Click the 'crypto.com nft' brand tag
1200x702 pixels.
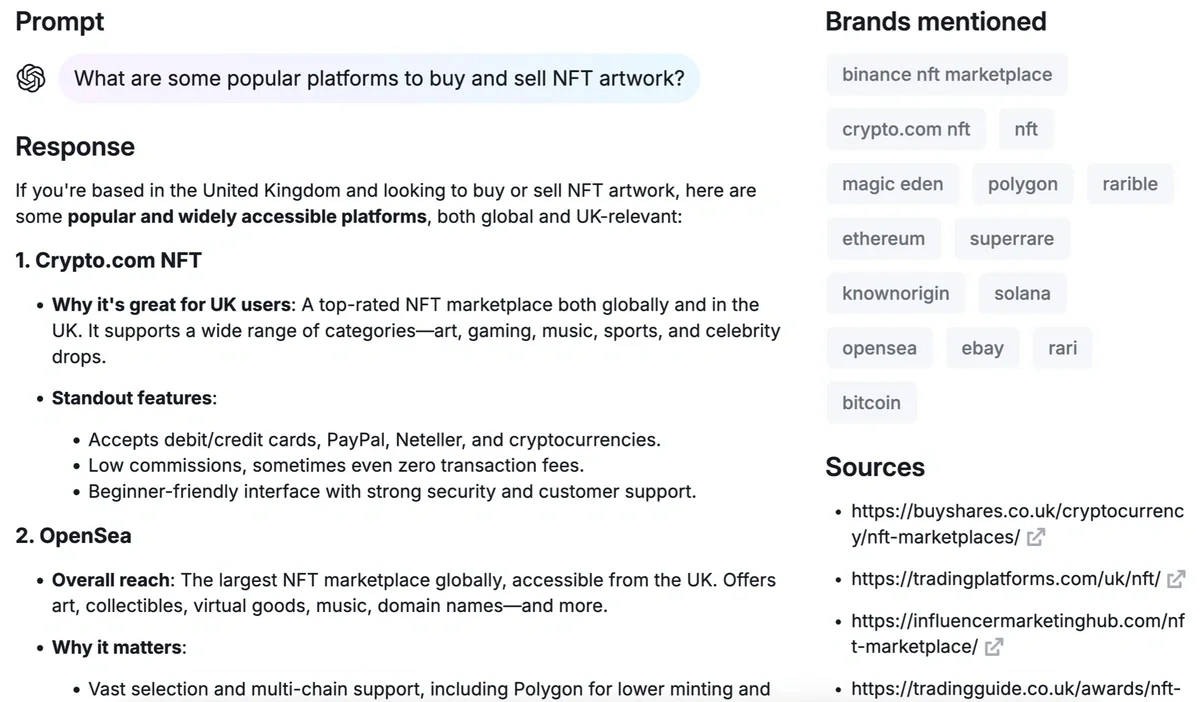[906, 129]
